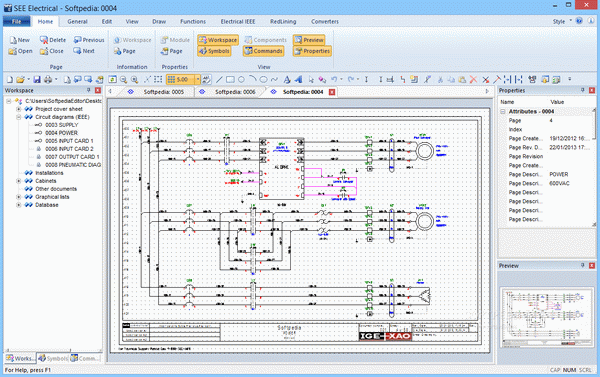Click the red X delete icon
This screenshot has width=600, height=377.
click(x=473, y=80)
